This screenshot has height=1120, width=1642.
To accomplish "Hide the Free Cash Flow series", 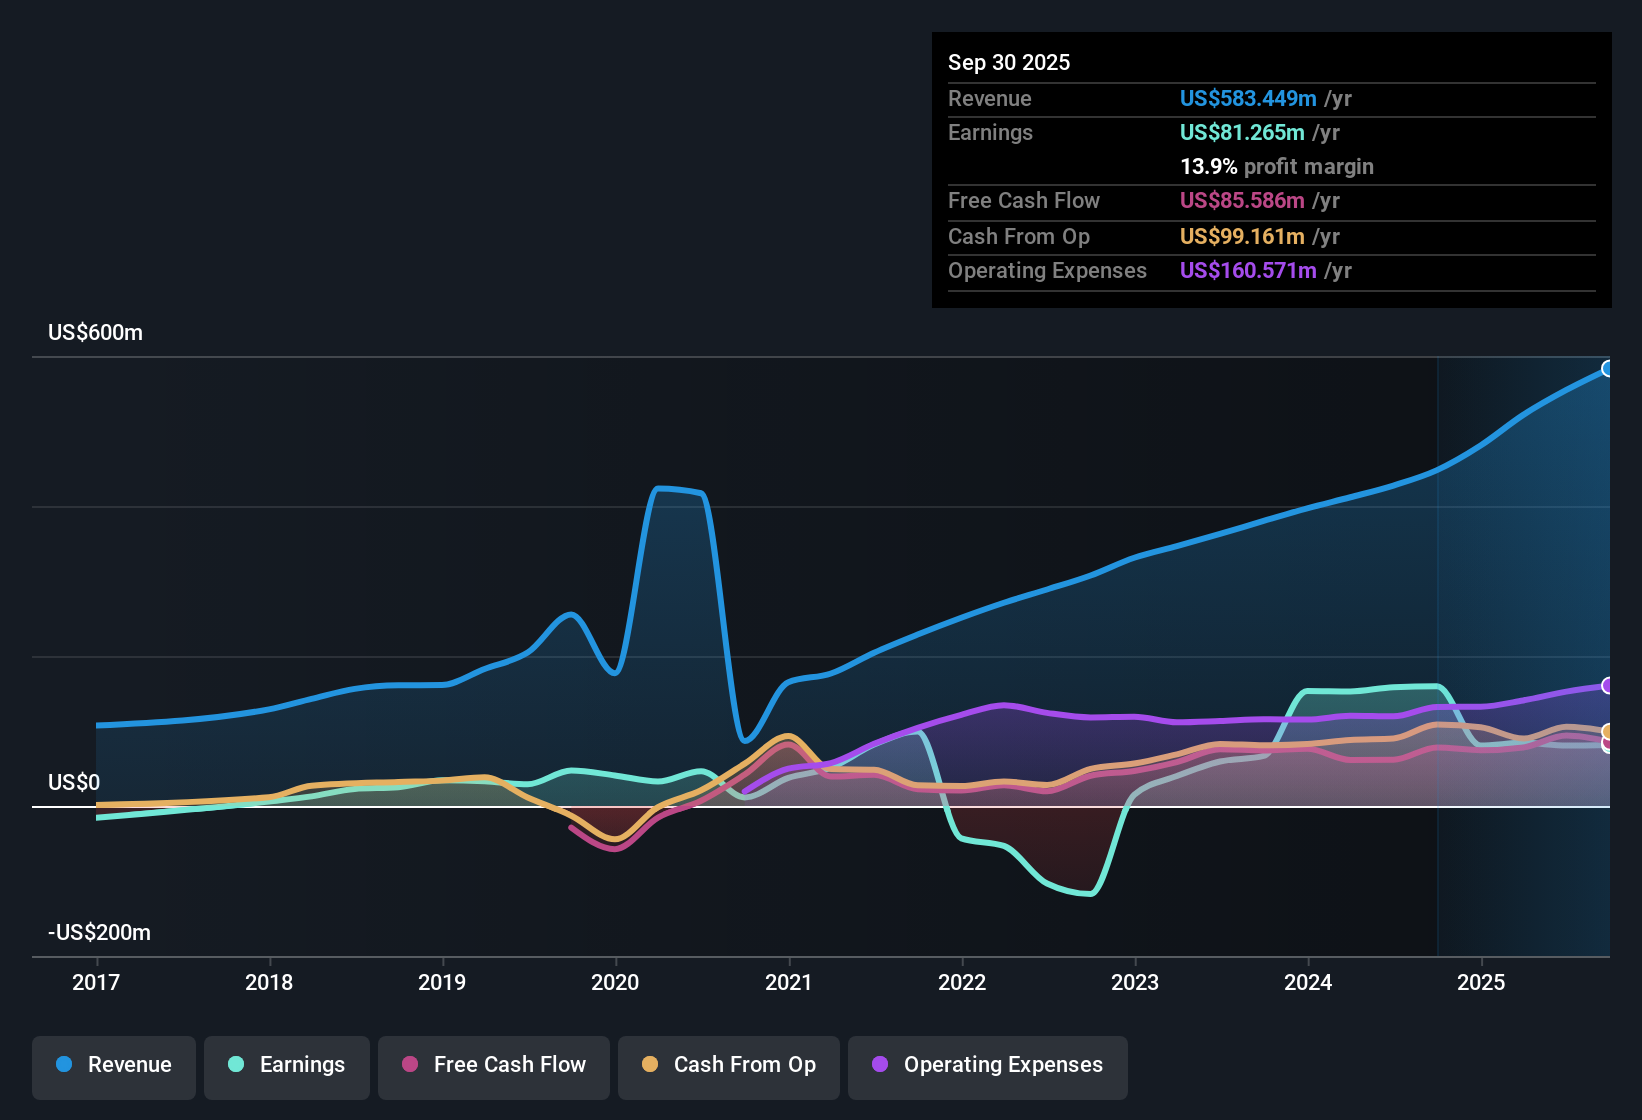I will point(493,1065).
